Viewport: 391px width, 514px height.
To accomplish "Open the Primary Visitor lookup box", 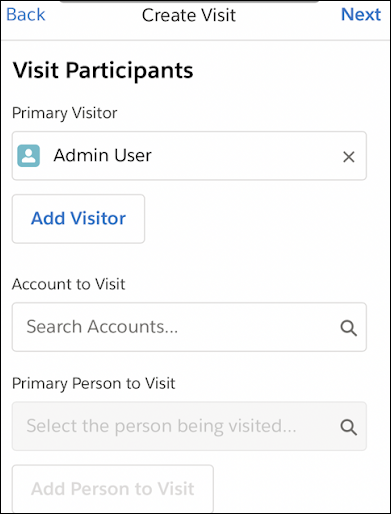I will 189,156.
